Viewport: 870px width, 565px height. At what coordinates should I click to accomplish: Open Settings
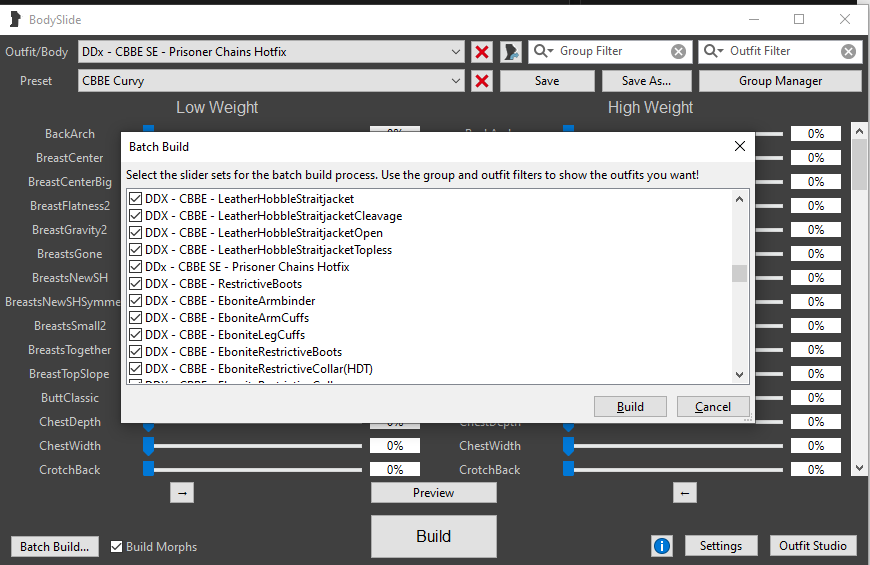click(721, 546)
